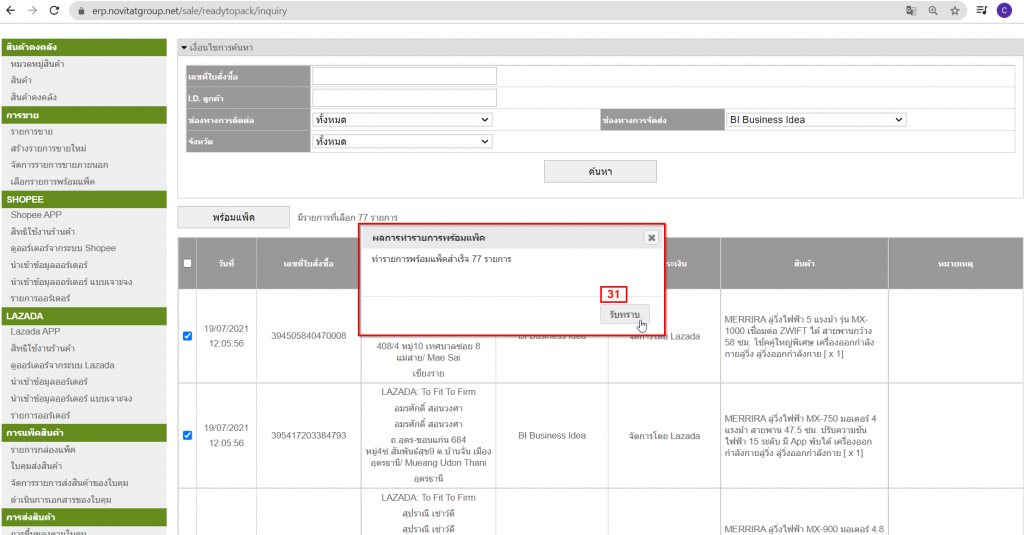Image resolution: width=1024 pixels, height=535 pixels.
Task: Open the media control playlist icon
Action: pyautogui.click(x=981, y=10)
